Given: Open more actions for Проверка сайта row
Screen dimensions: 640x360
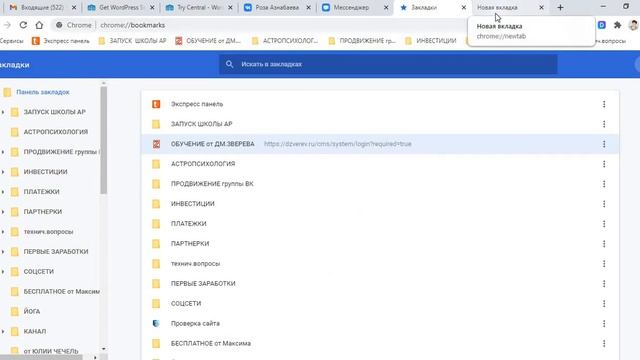Looking at the screenshot, I should click(x=604, y=324).
